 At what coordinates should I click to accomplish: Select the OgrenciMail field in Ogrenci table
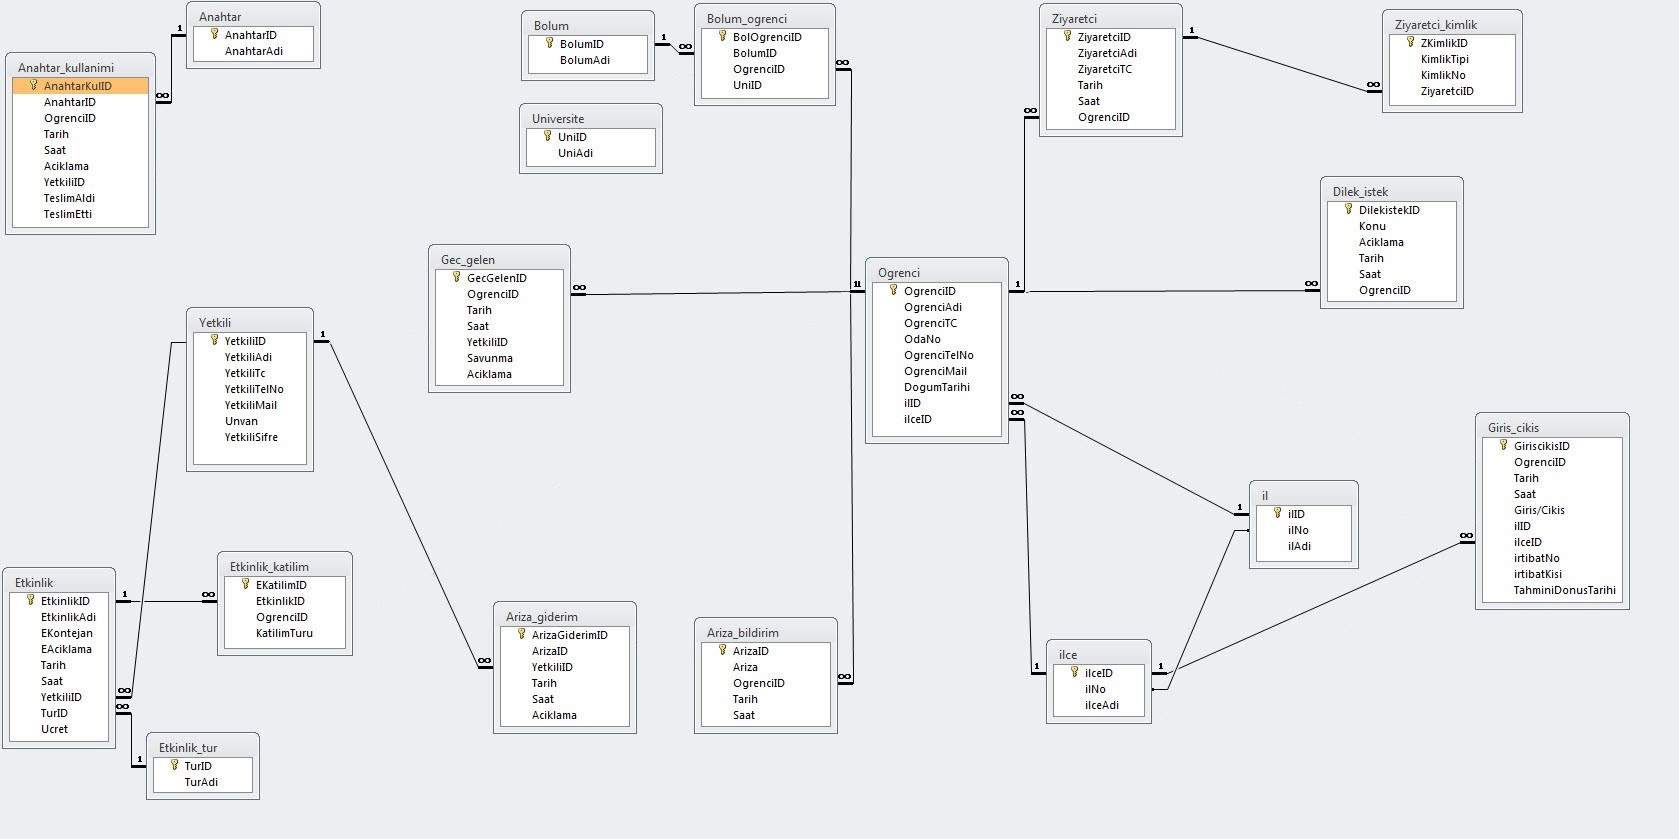pos(935,371)
